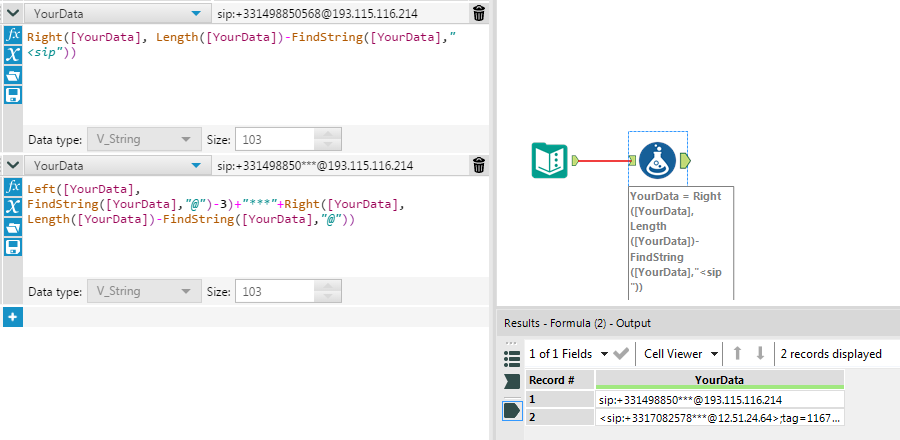Show results metadata list view icon
Image resolution: width=900 pixels, height=440 pixels.
[511, 358]
